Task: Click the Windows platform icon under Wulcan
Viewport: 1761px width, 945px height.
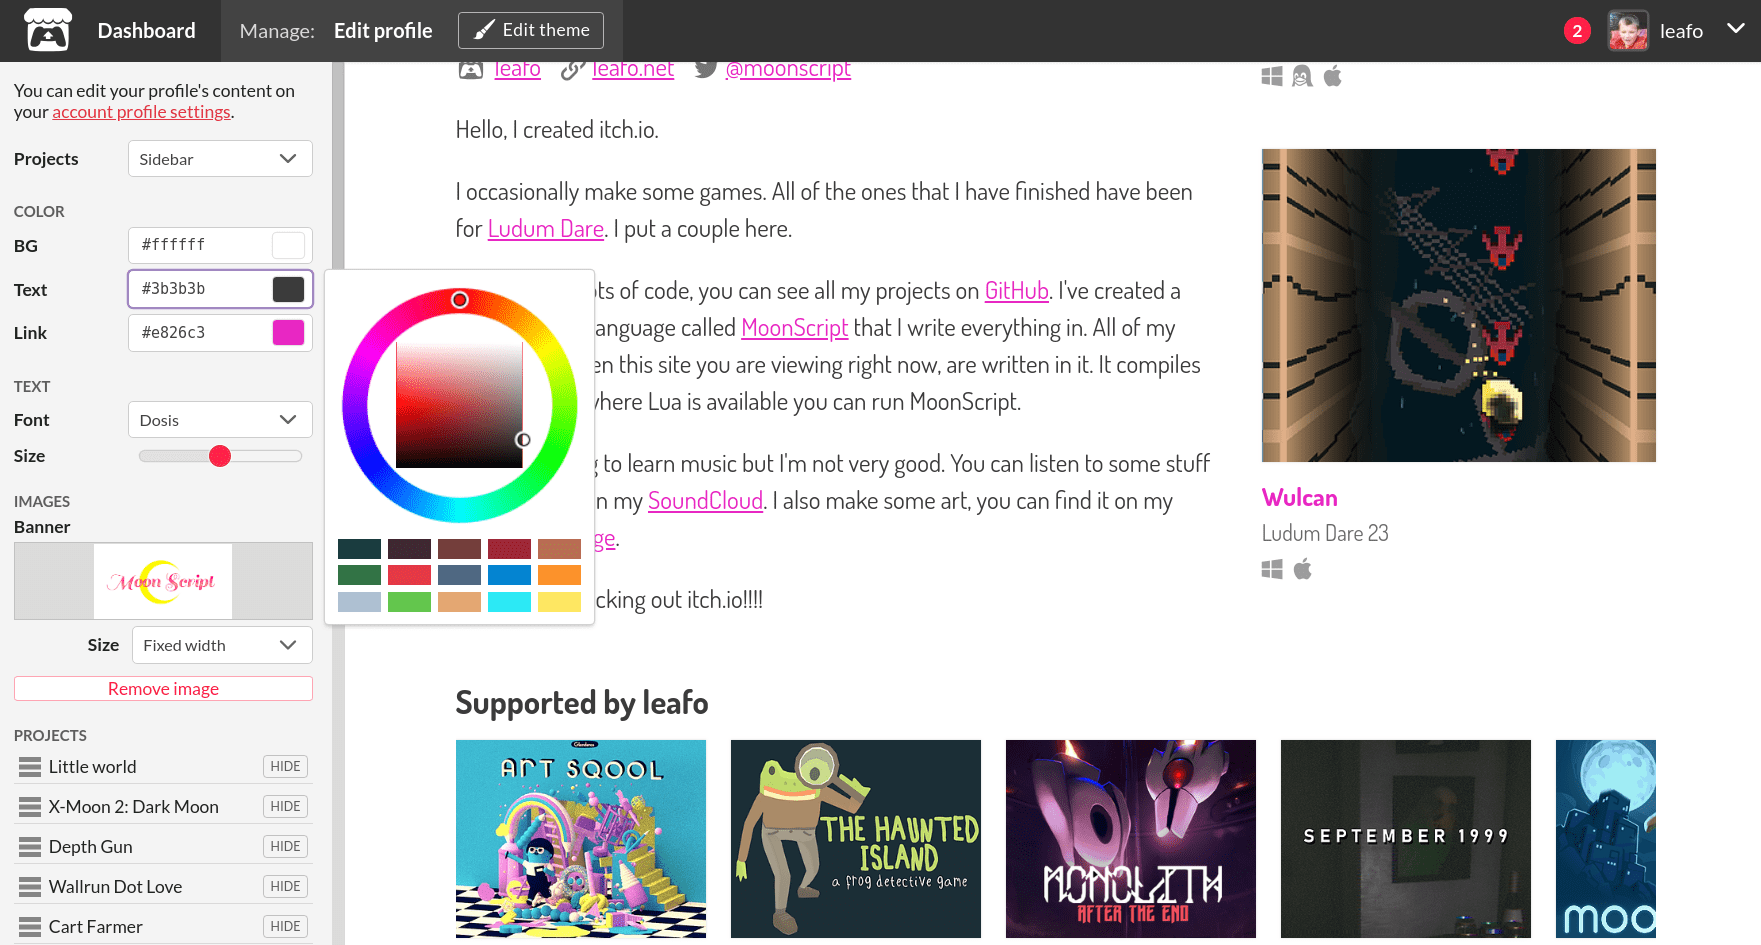Action: [1272, 569]
